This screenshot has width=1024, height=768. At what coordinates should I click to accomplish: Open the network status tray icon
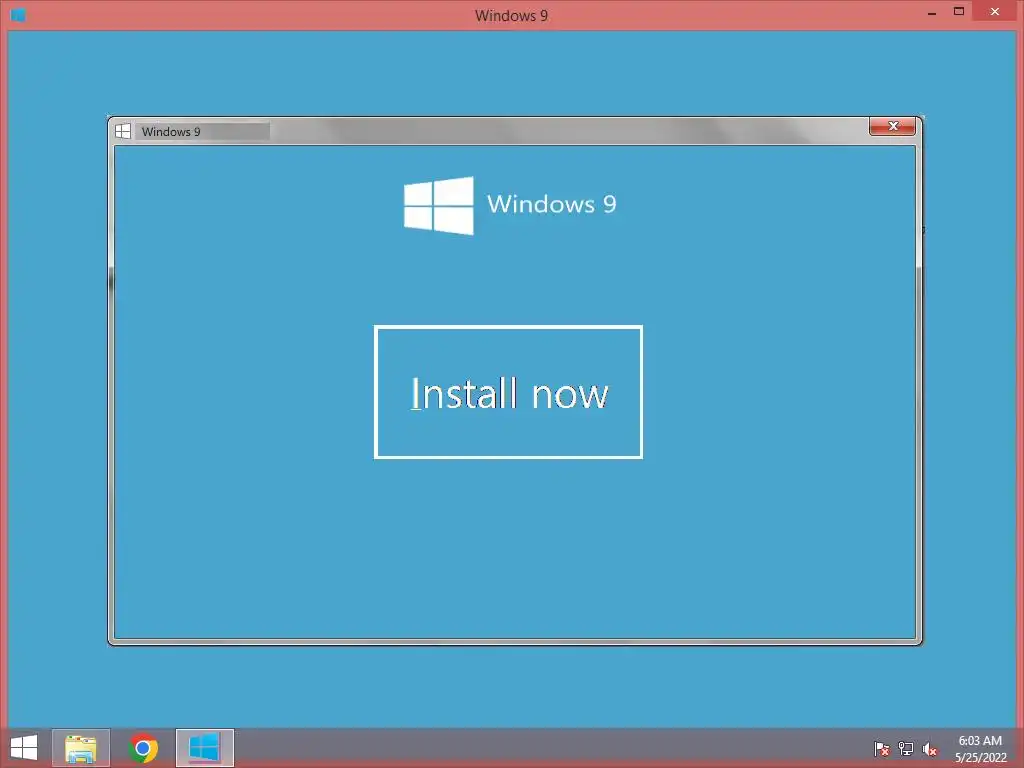906,749
